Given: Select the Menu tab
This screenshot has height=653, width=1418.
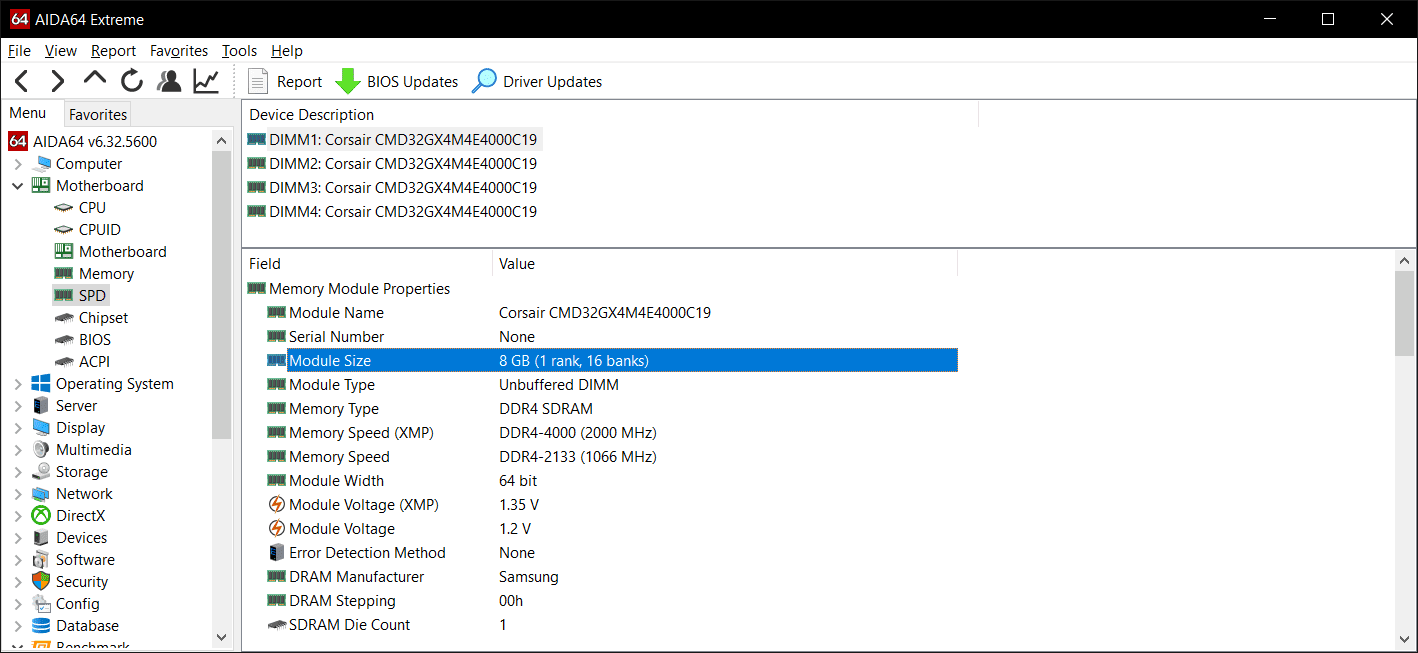Looking at the screenshot, I should click(28, 113).
